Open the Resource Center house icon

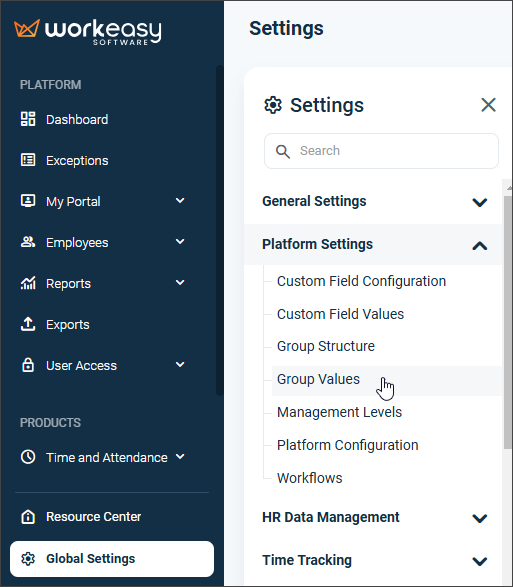tap(28, 517)
